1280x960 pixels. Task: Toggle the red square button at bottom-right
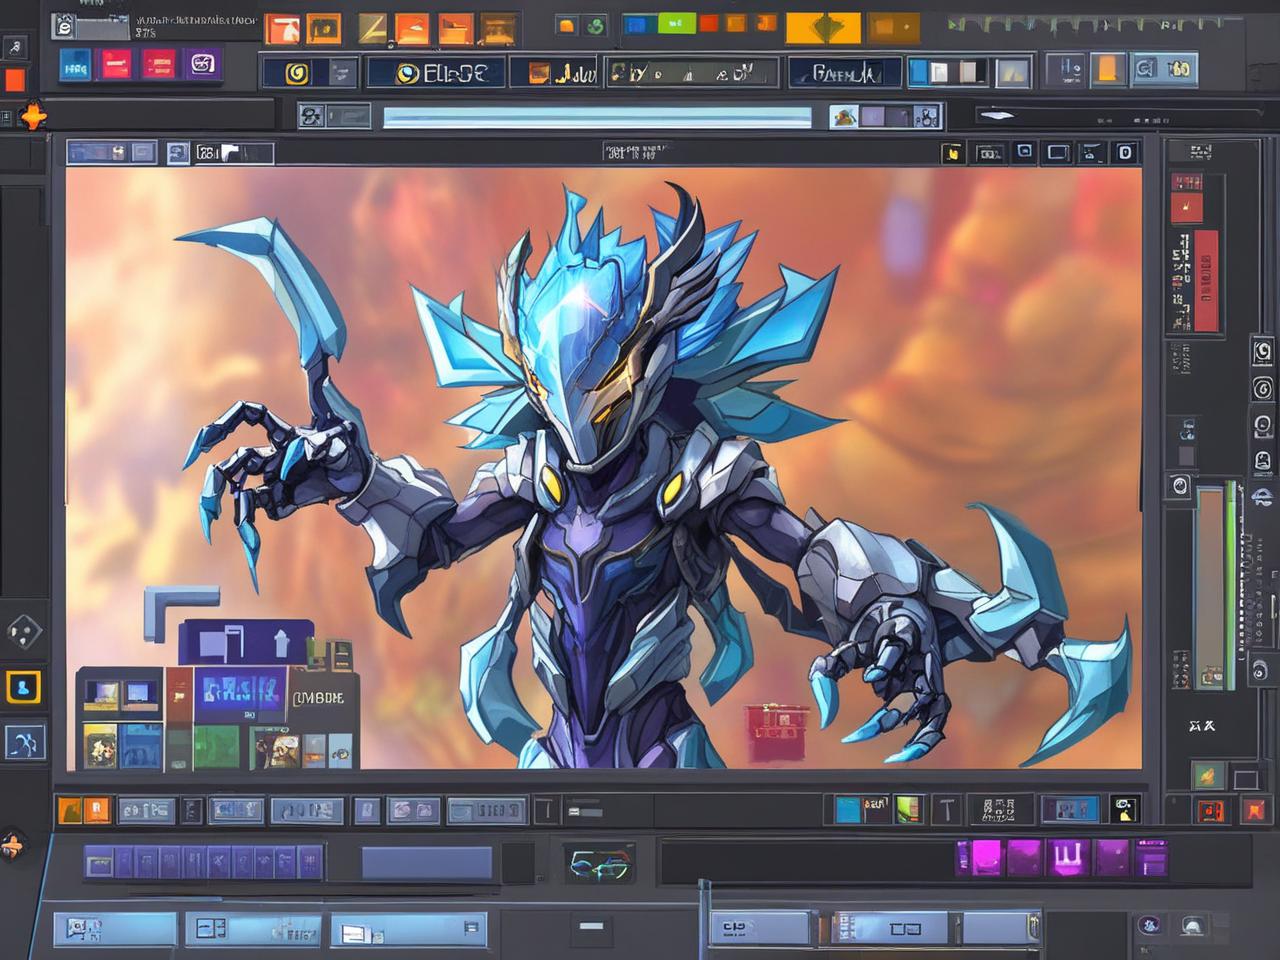(1254, 809)
